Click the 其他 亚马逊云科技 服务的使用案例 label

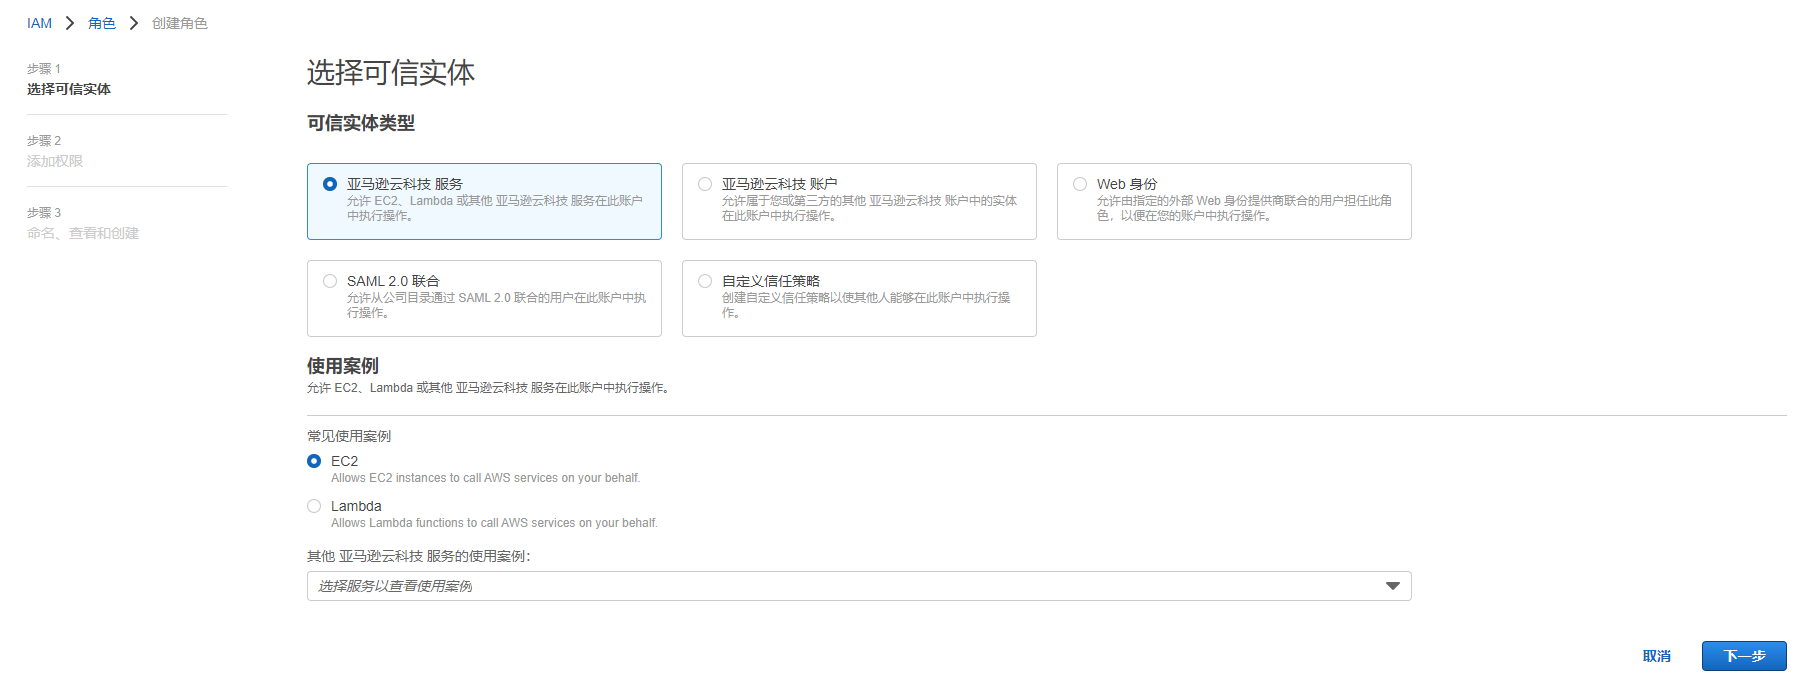coord(419,556)
